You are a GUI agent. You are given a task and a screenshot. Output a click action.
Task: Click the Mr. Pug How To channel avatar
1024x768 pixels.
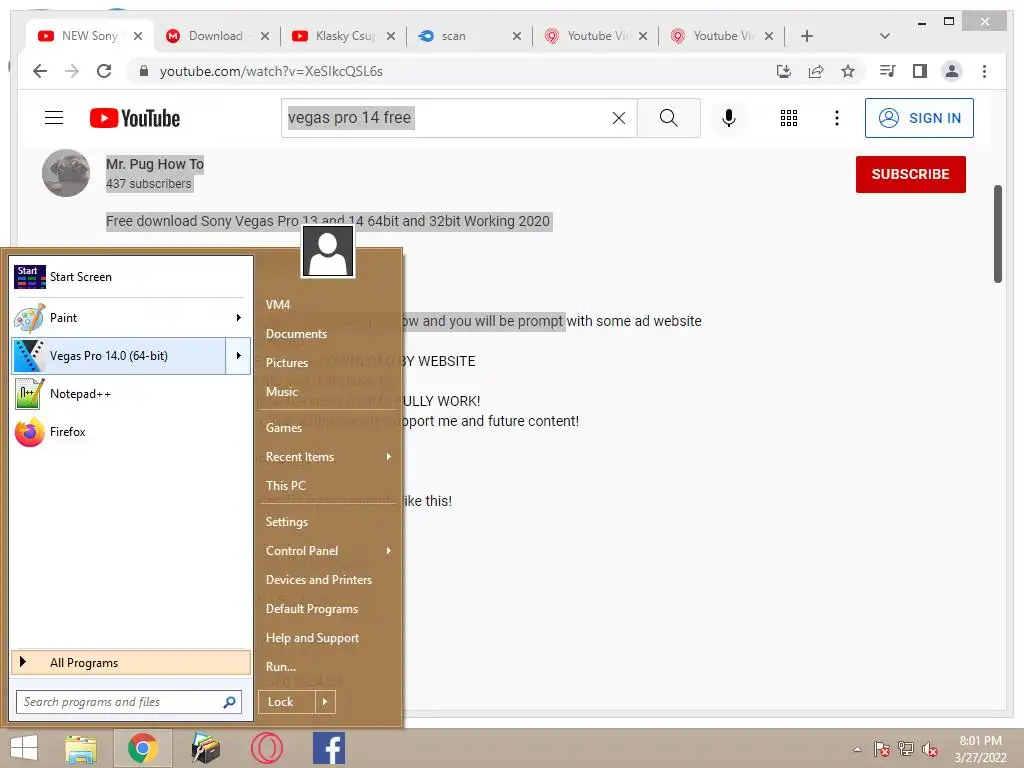[x=66, y=173]
